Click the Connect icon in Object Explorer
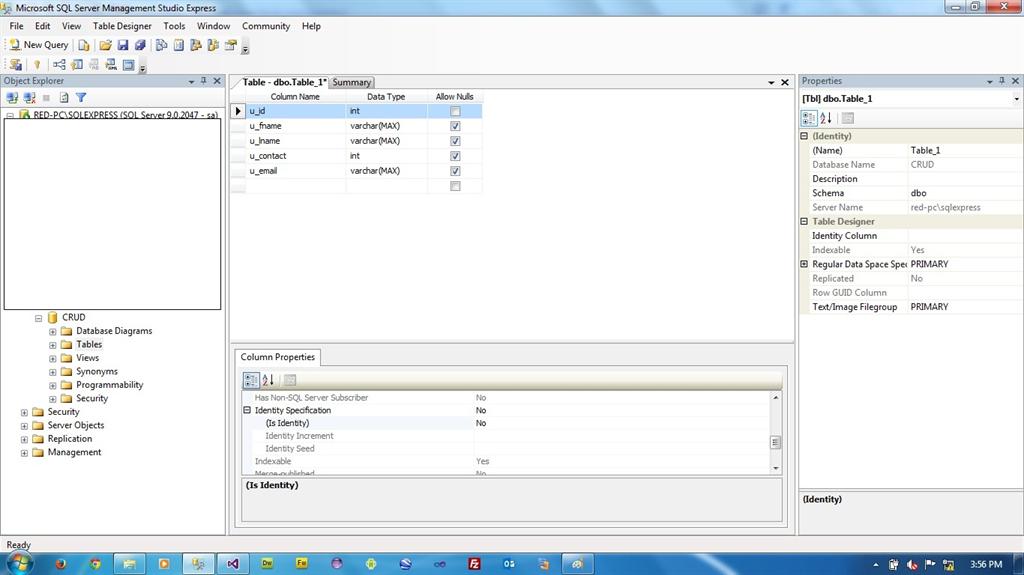This screenshot has width=1024, height=575. tap(12, 97)
